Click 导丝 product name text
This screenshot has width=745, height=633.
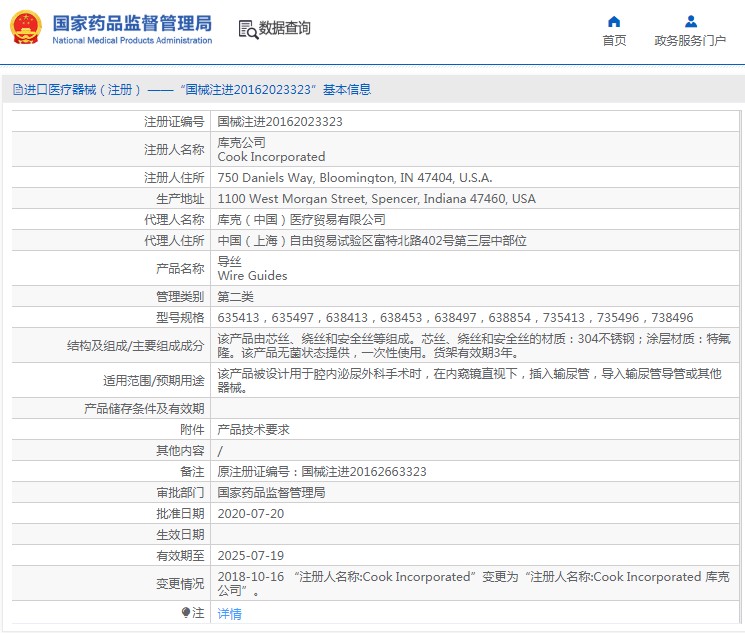click(x=229, y=261)
